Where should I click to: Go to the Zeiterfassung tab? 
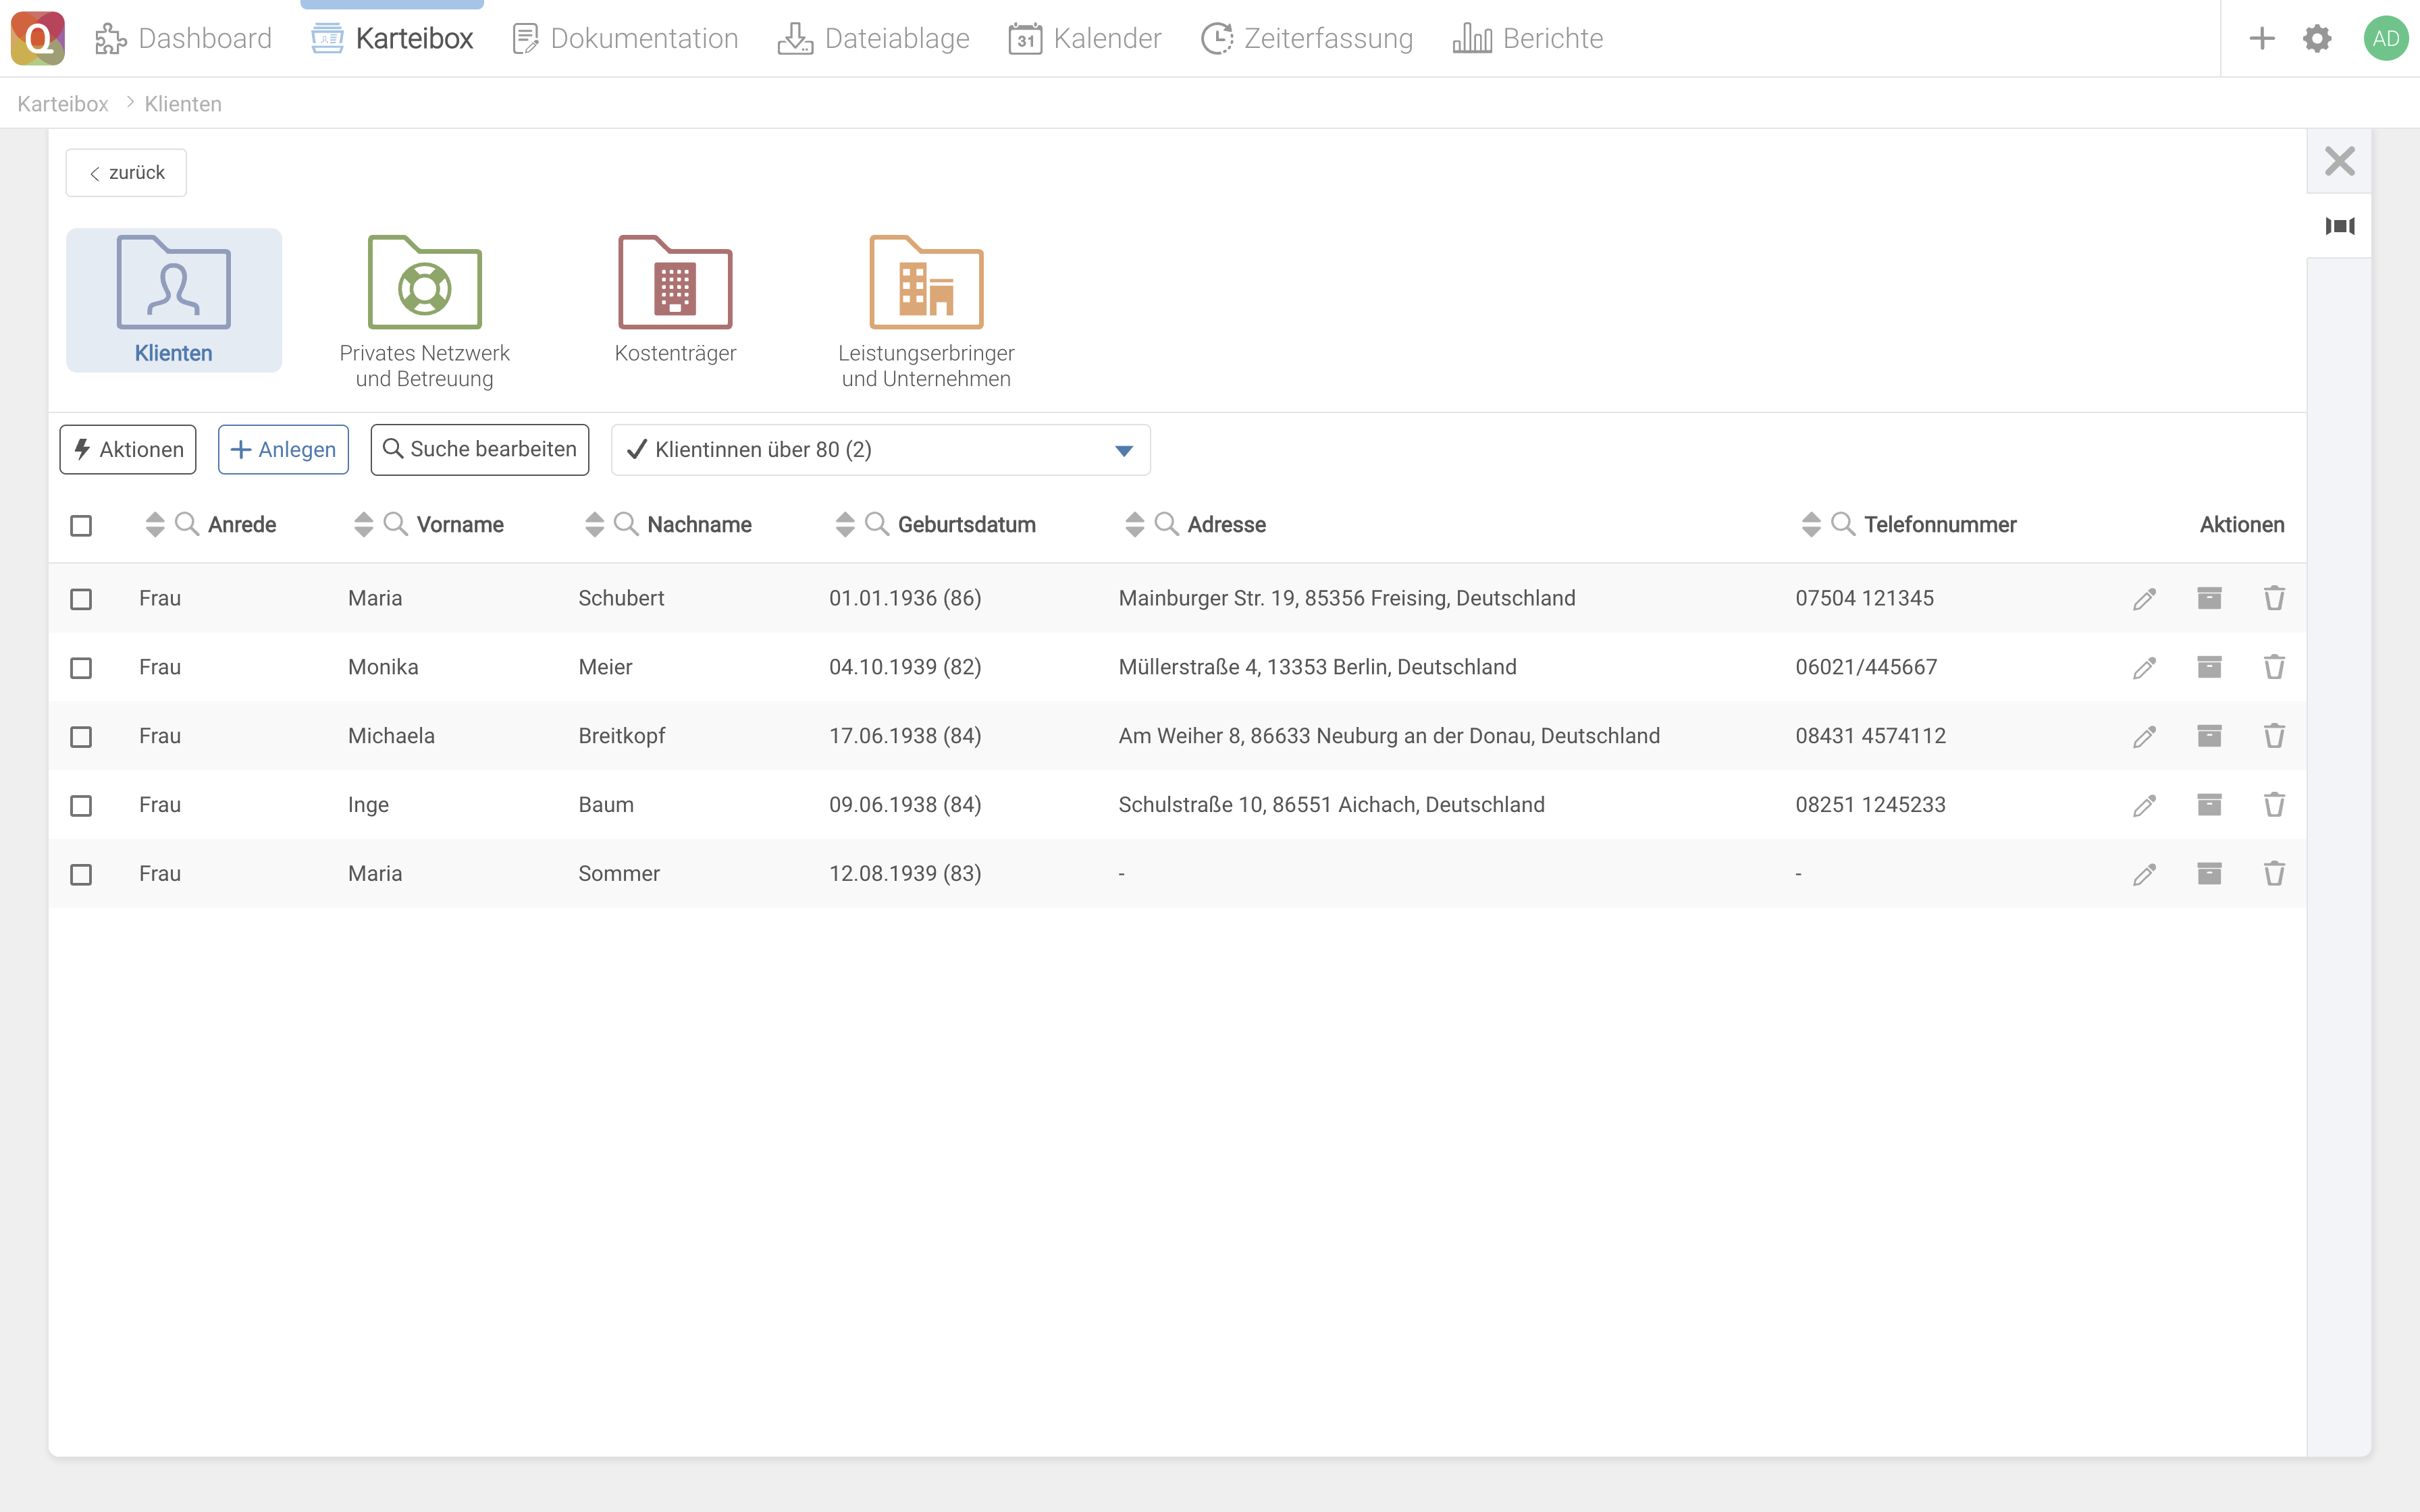(1307, 39)
